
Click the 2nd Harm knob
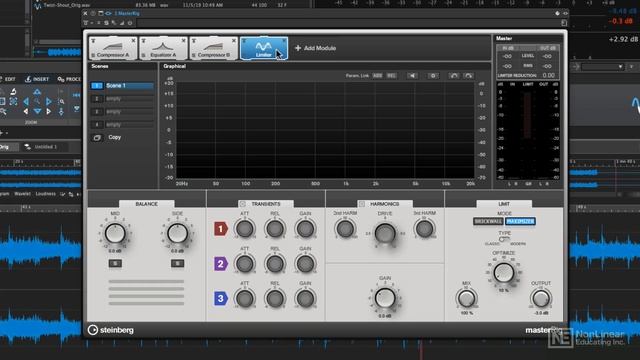[345, 229]
